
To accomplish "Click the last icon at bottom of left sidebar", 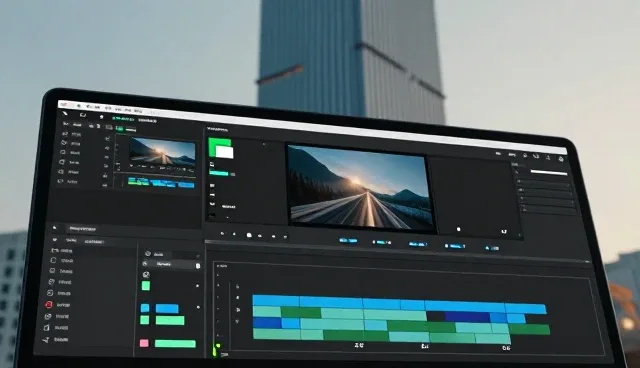I will pos(46,339).
